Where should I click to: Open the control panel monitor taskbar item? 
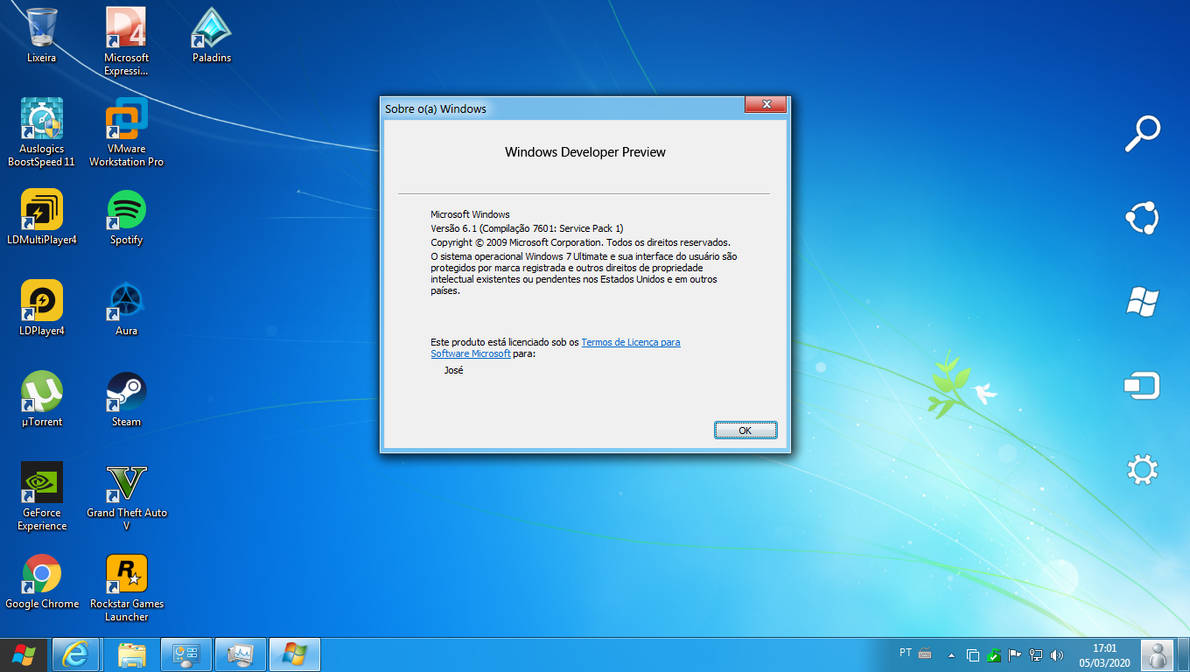186,655
